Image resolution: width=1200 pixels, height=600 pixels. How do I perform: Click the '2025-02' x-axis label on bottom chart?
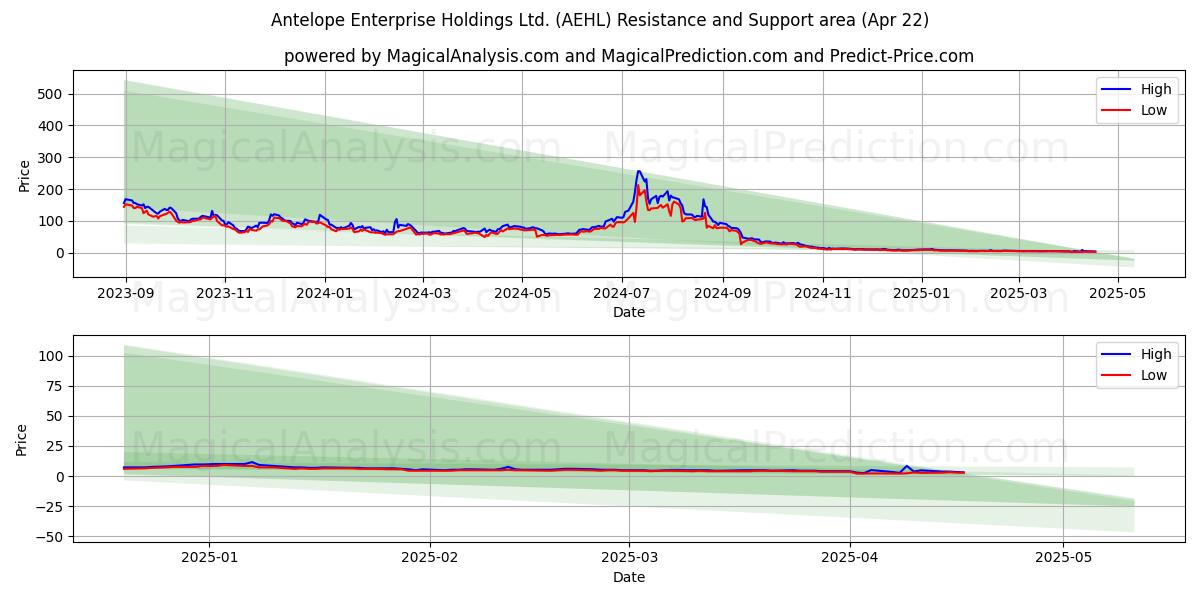pos(430,559)
